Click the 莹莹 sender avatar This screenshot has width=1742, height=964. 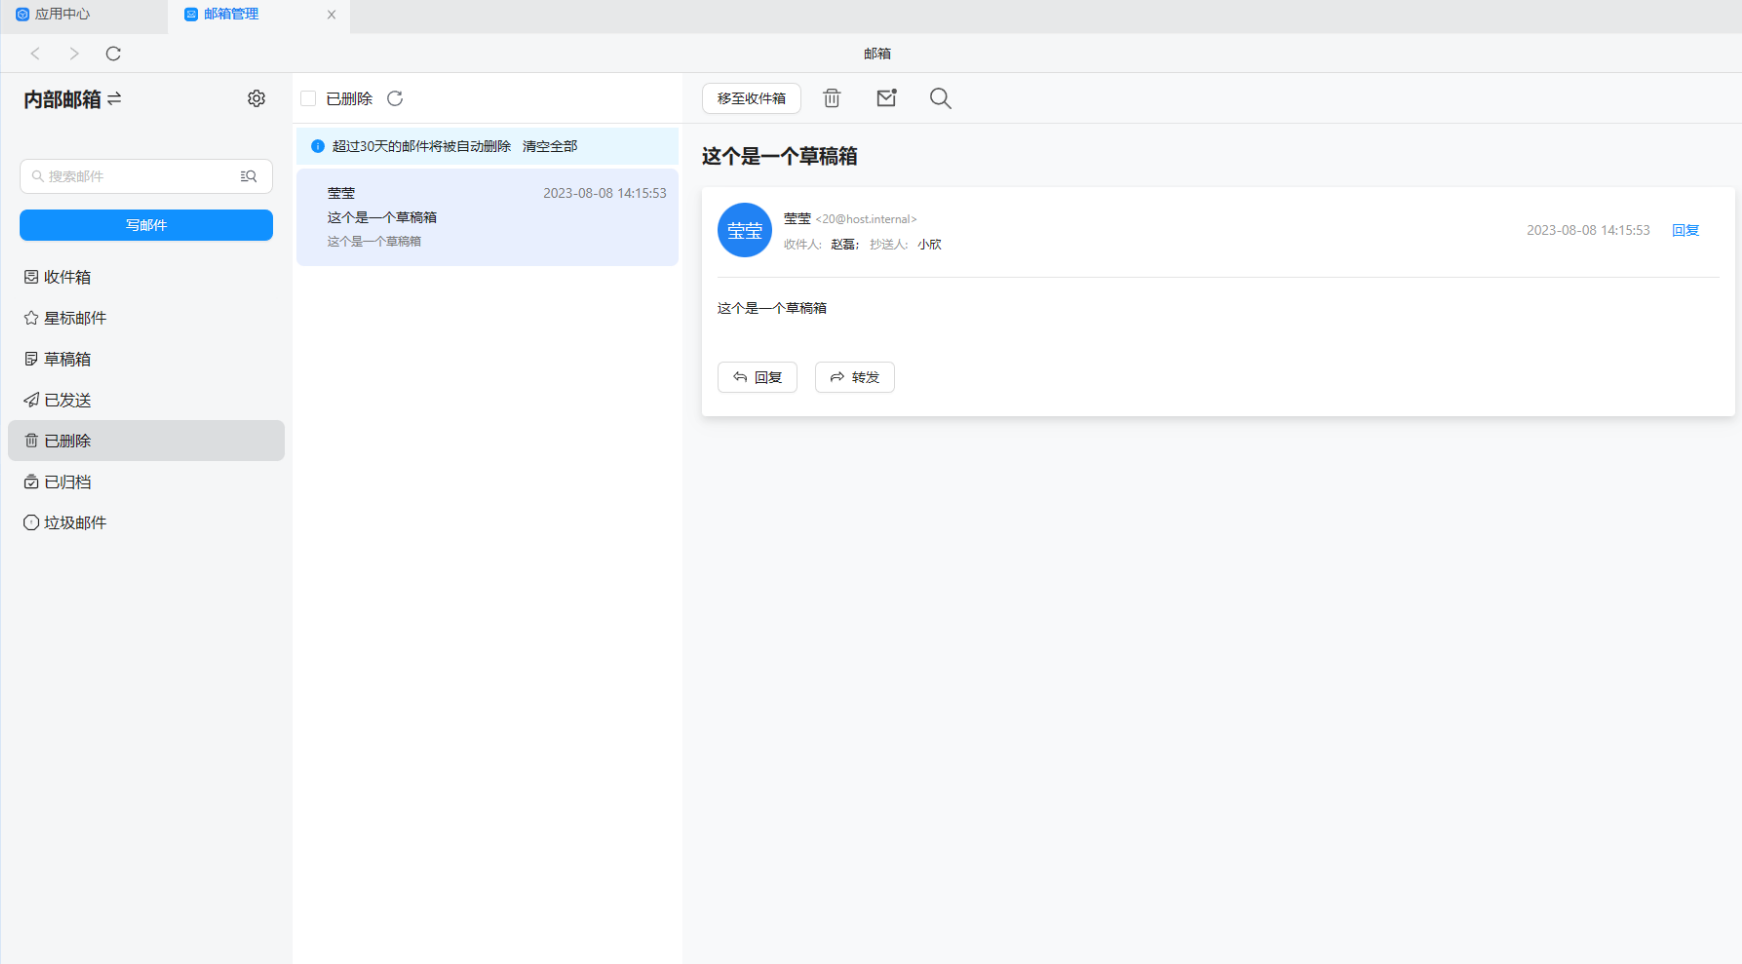pos(744,230)
